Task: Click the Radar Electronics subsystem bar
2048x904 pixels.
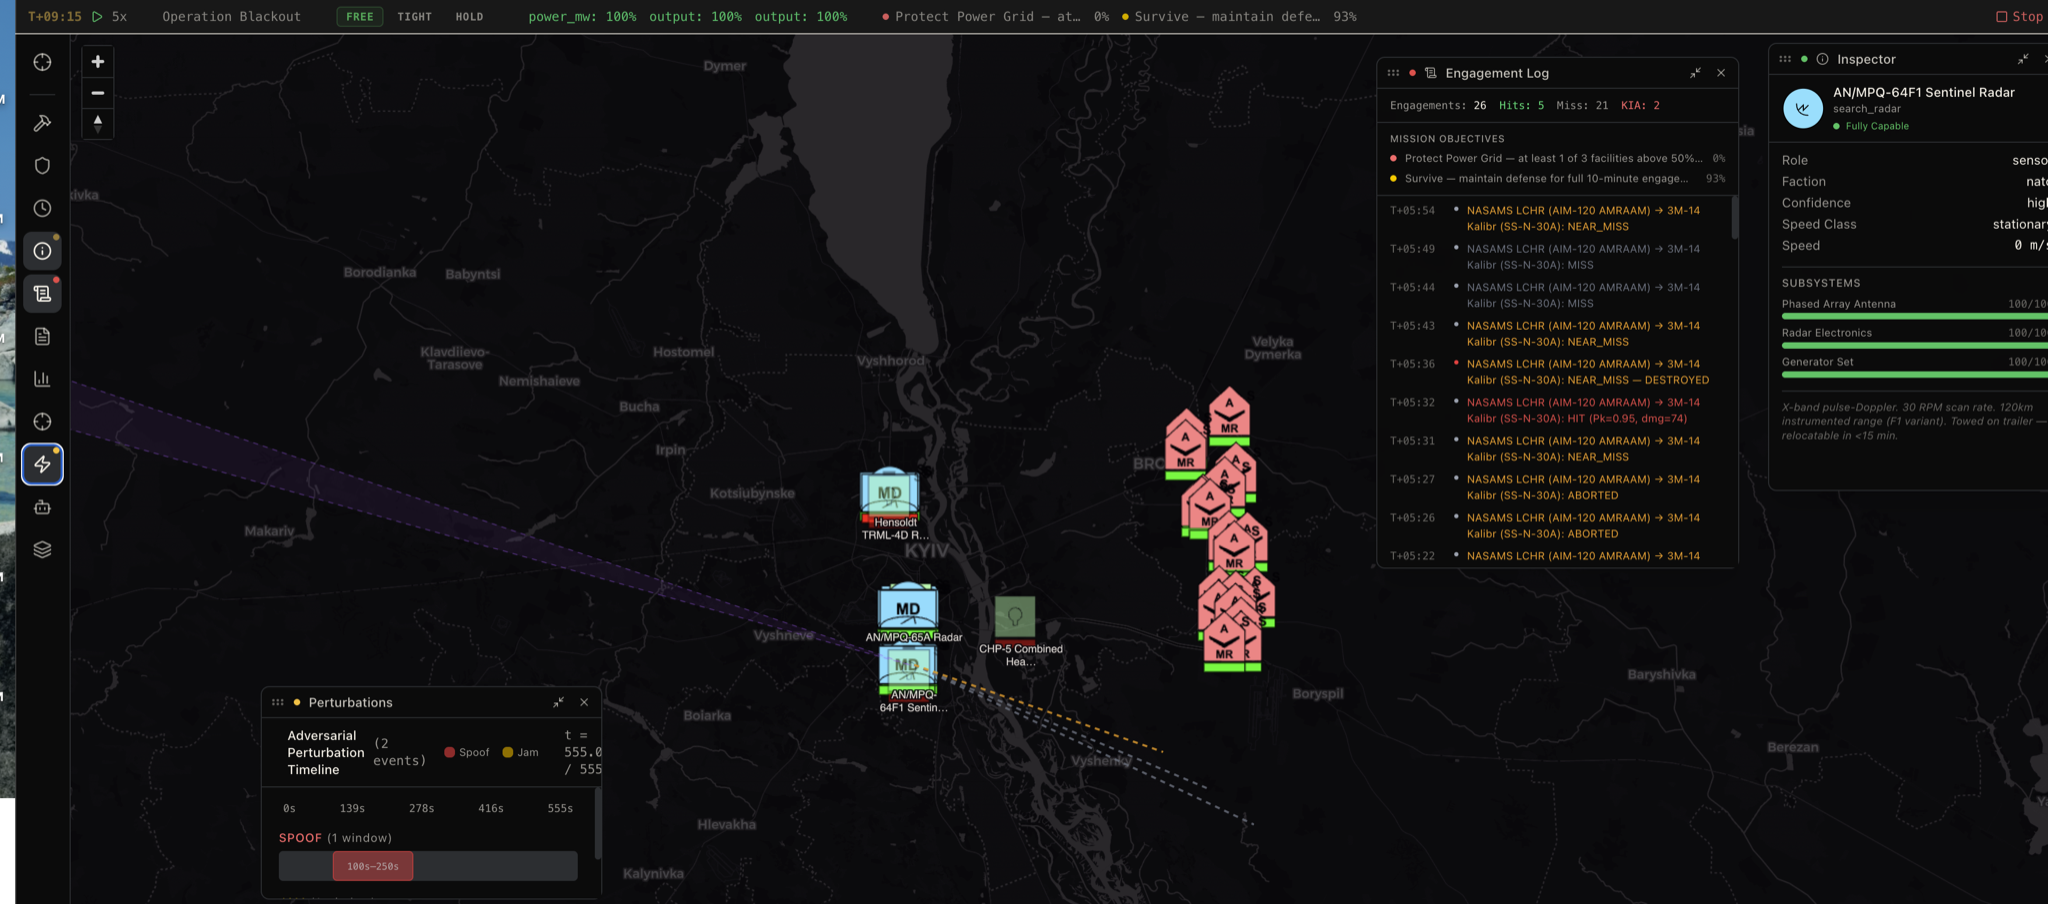Action: pos(1914,345)
